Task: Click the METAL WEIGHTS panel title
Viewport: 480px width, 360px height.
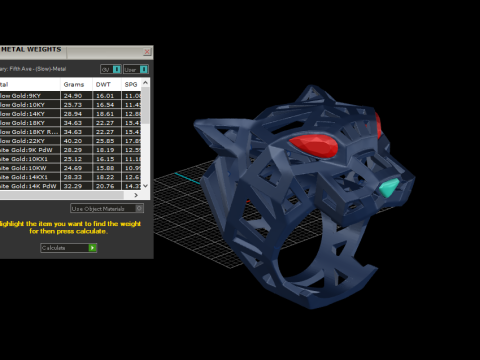Action: [31, 49]
